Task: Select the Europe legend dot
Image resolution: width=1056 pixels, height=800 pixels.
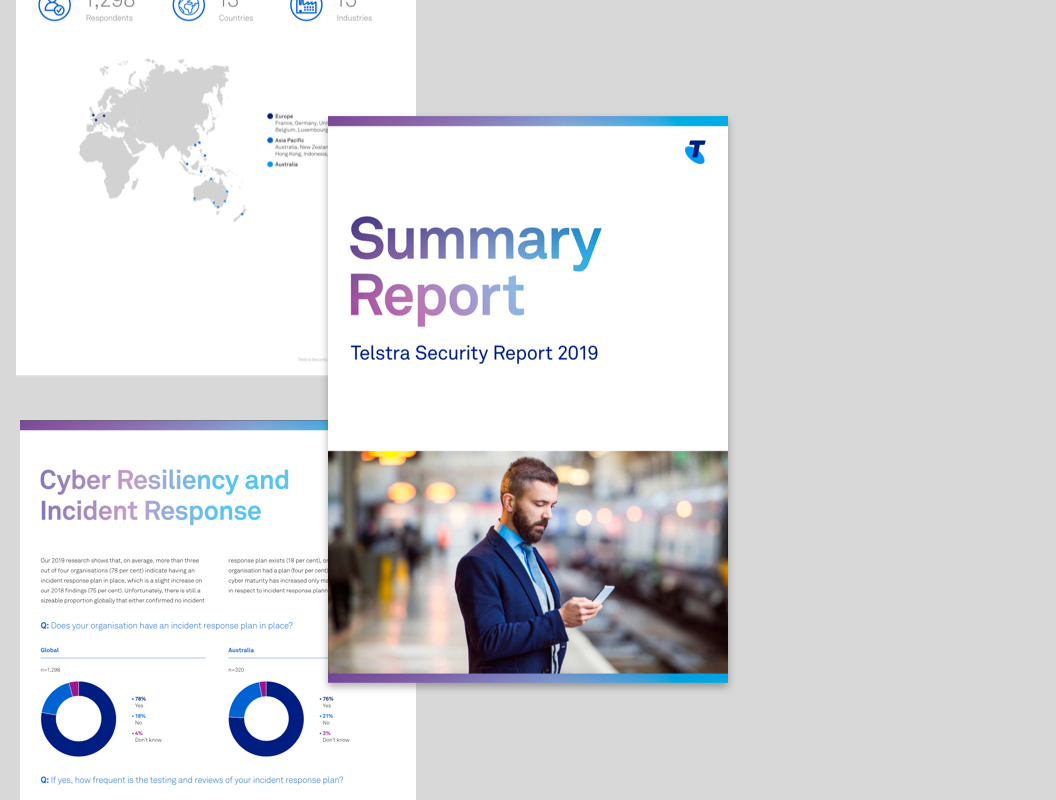Action: (270, 116)
